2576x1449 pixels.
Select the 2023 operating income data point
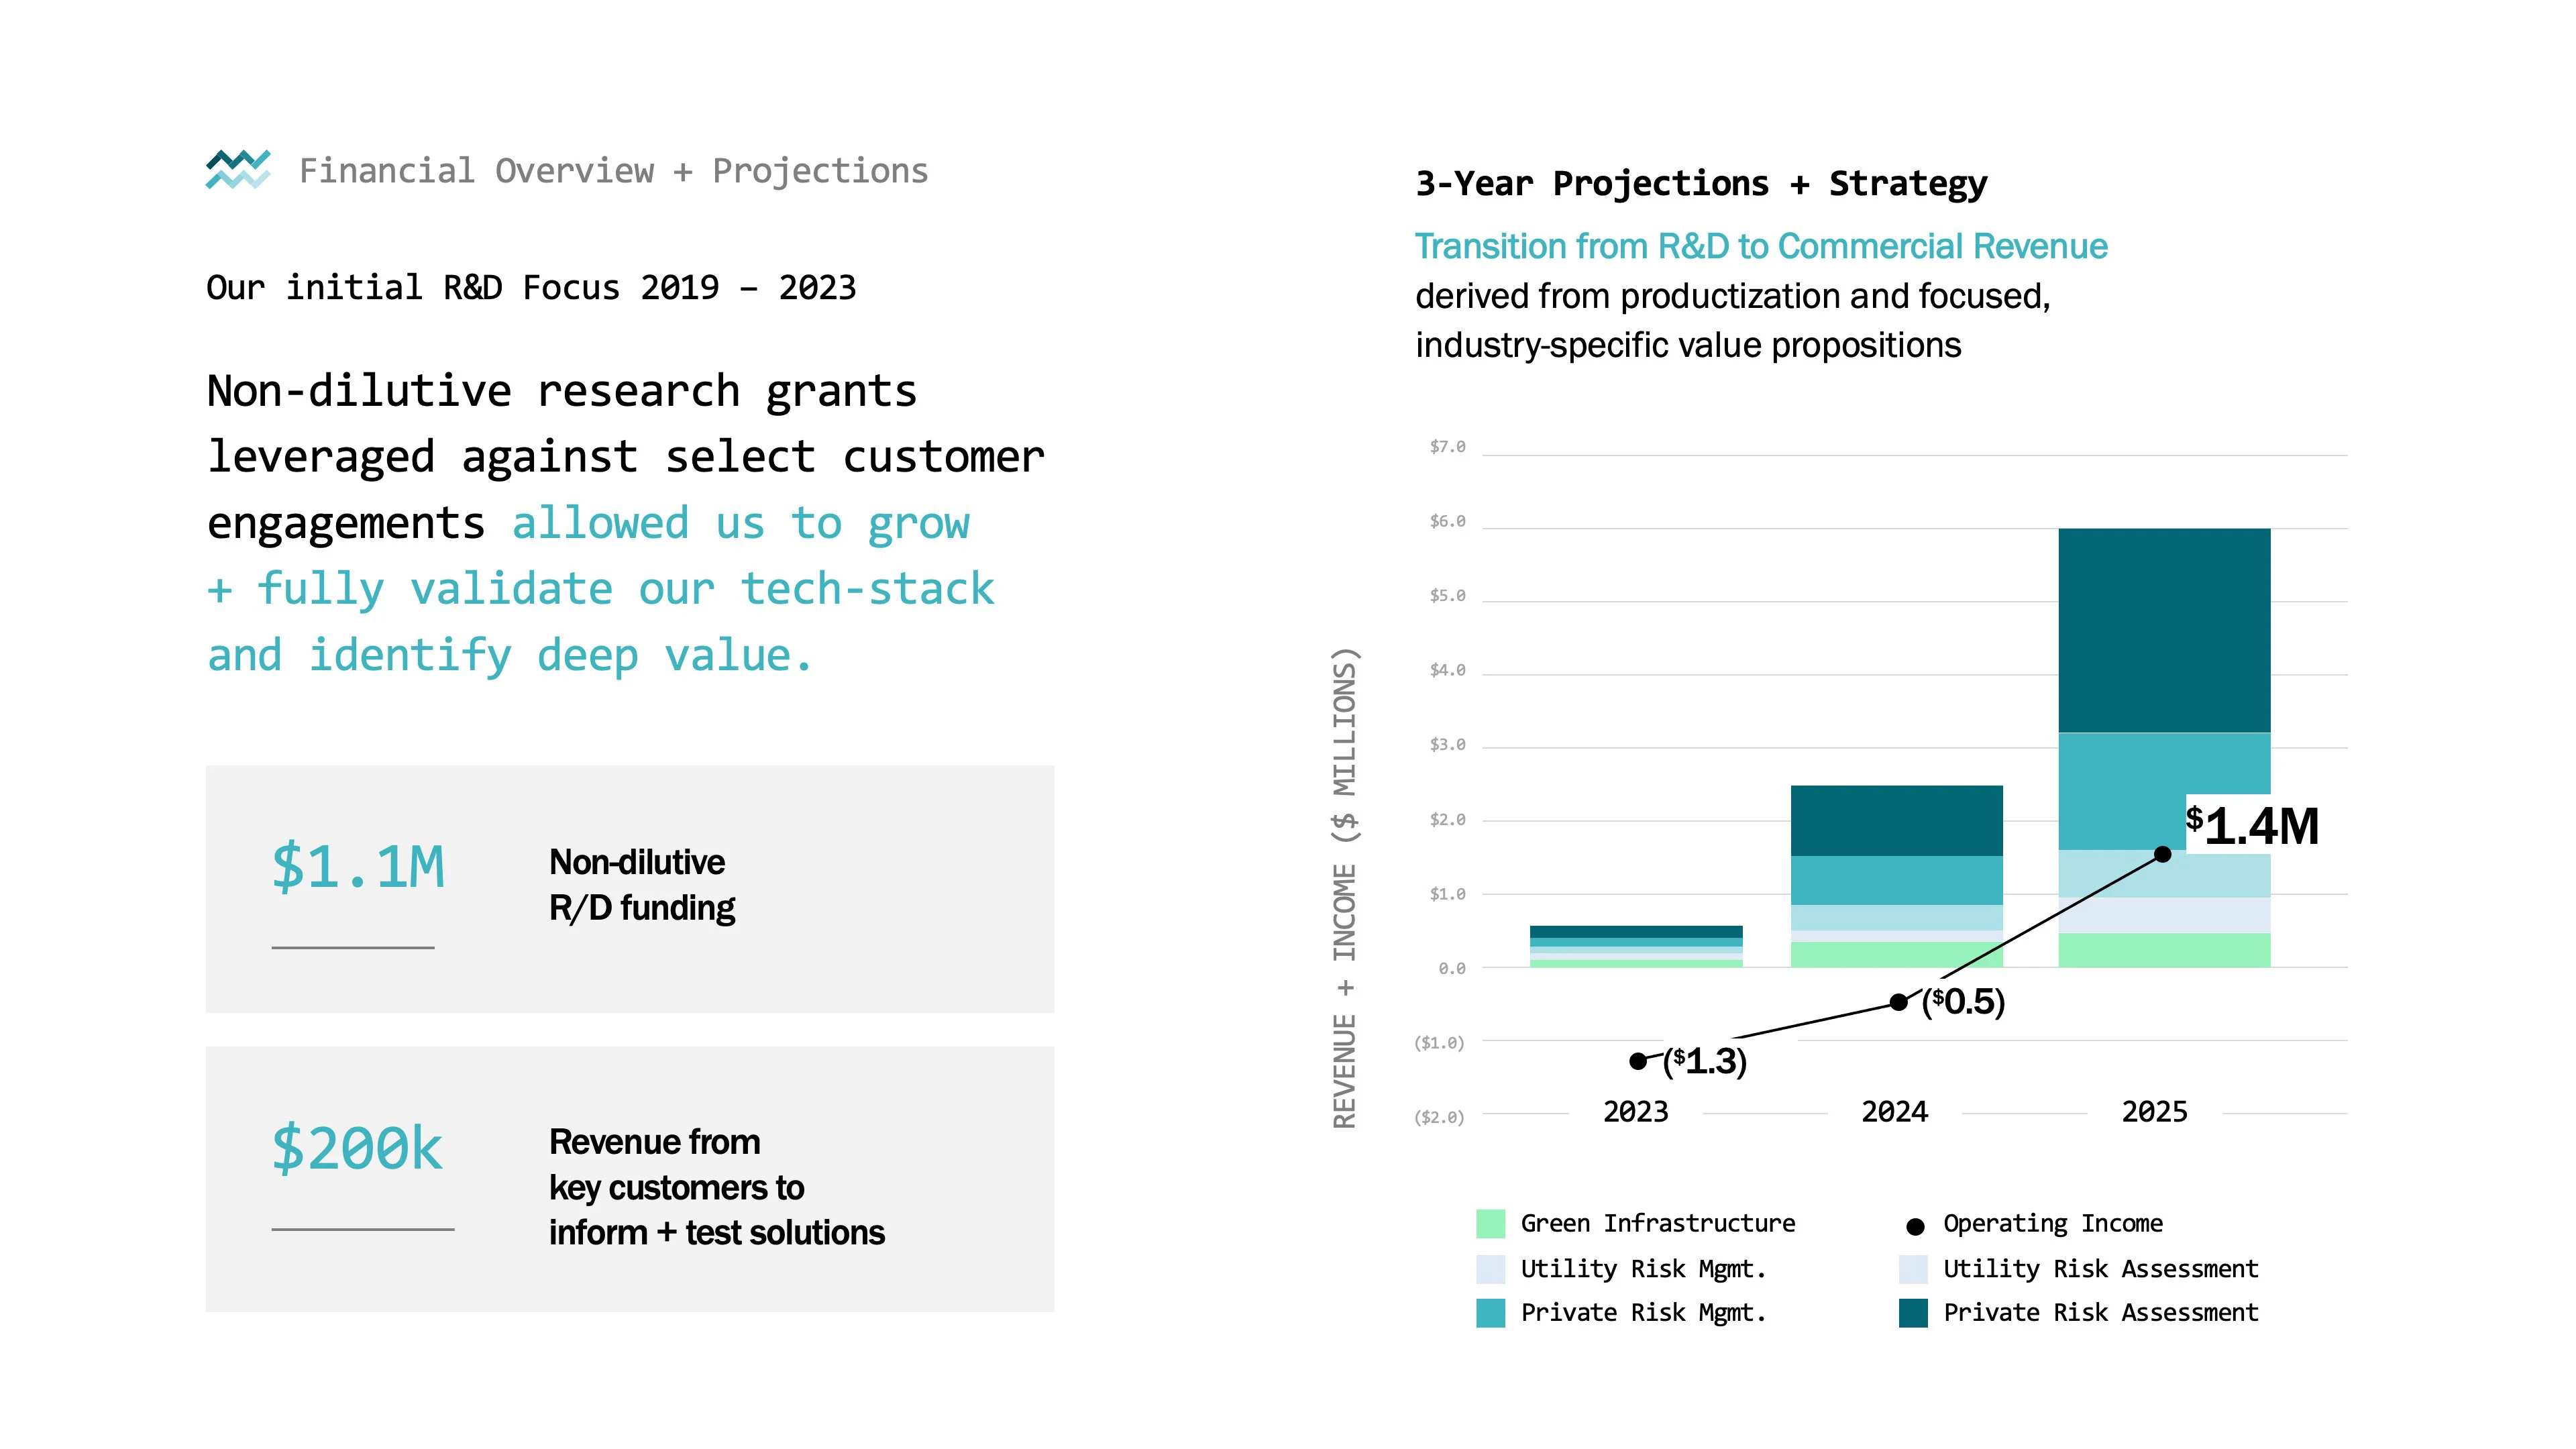(1638, 1061)
